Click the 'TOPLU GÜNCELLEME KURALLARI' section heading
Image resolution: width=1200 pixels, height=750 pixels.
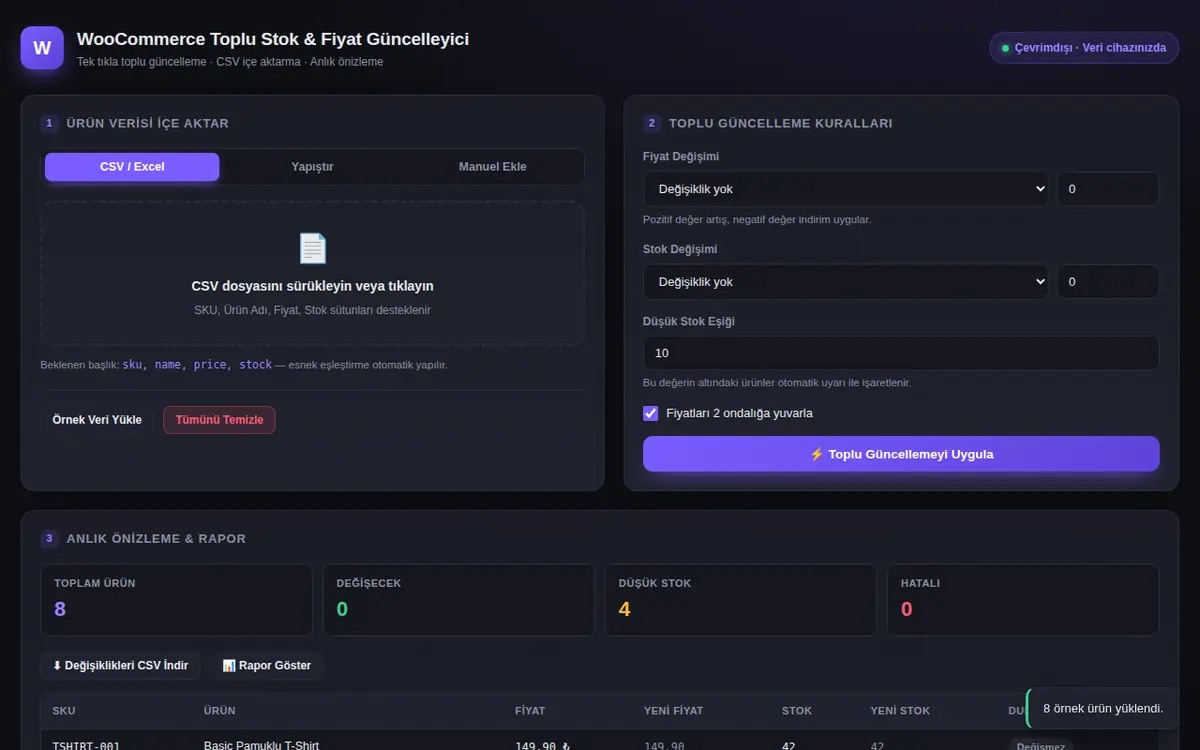781,124
